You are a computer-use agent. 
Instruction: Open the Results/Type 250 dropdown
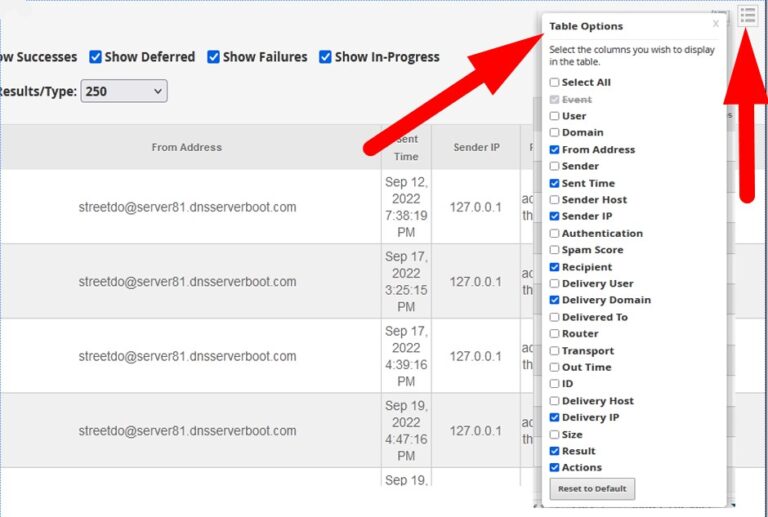pyautogui.click(x=124, y=91)
